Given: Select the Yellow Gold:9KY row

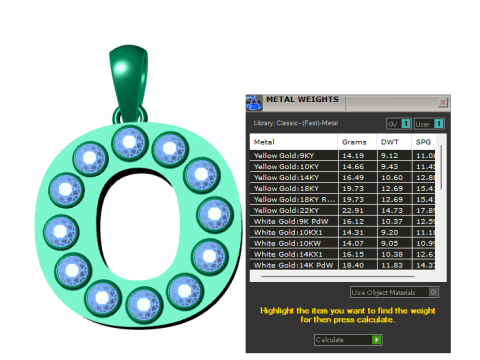Looking at the screenshot, I should (342, 156).
